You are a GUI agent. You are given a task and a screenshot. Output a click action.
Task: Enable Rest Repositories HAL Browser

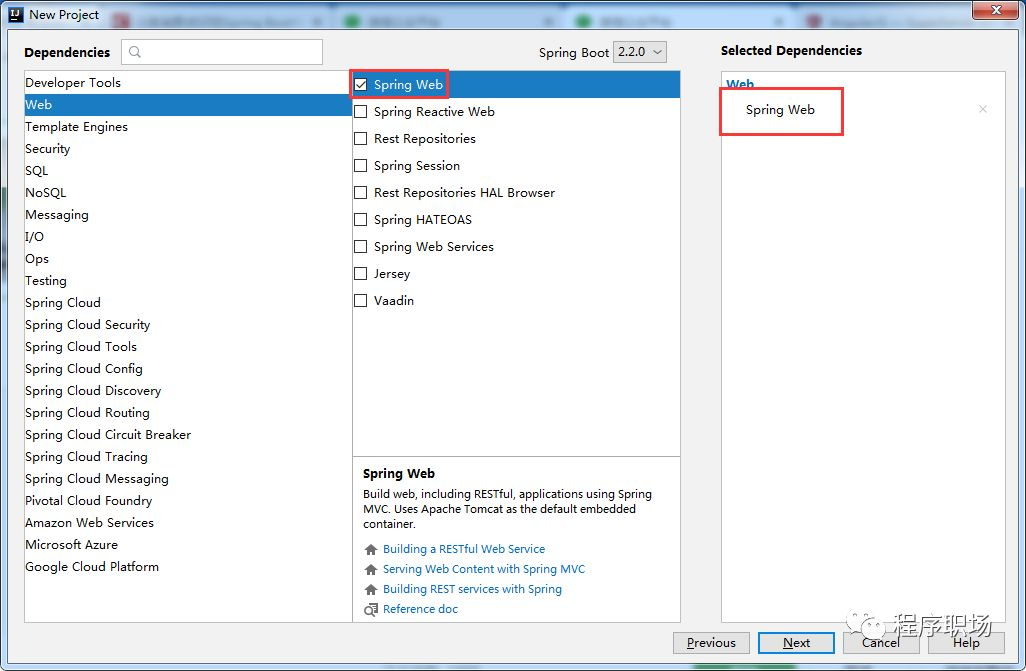[361, 192]
